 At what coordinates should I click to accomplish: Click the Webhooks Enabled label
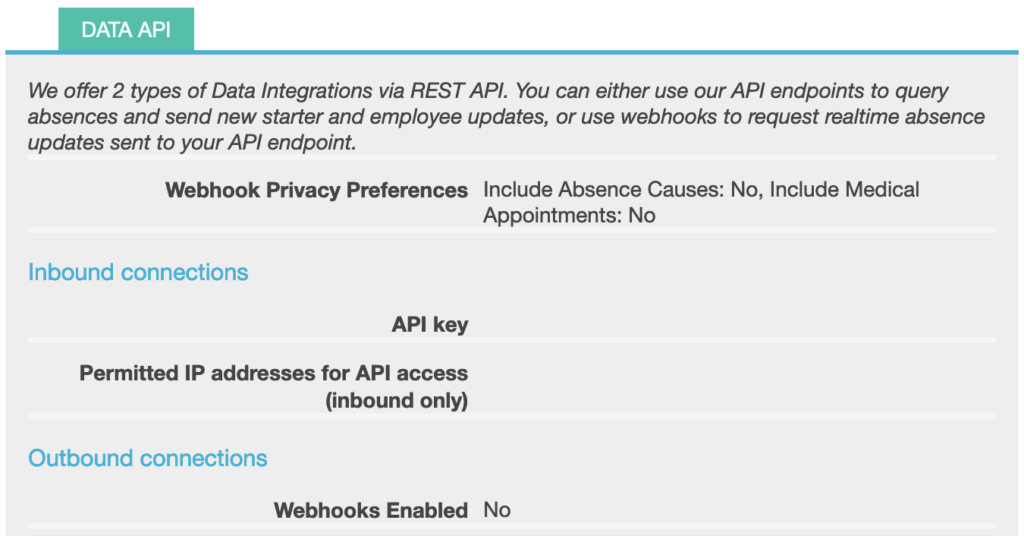click(370, 511)
